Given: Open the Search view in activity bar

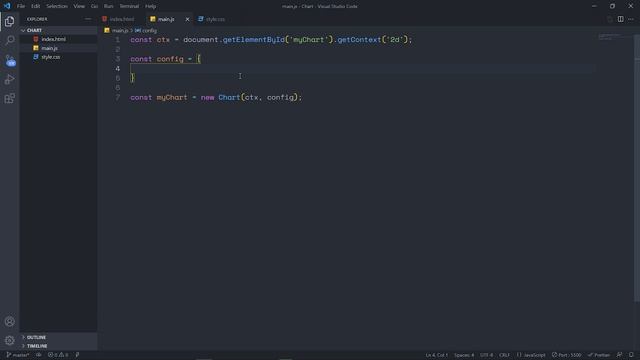Looking at the screenshot, I should tap(9, 40).
